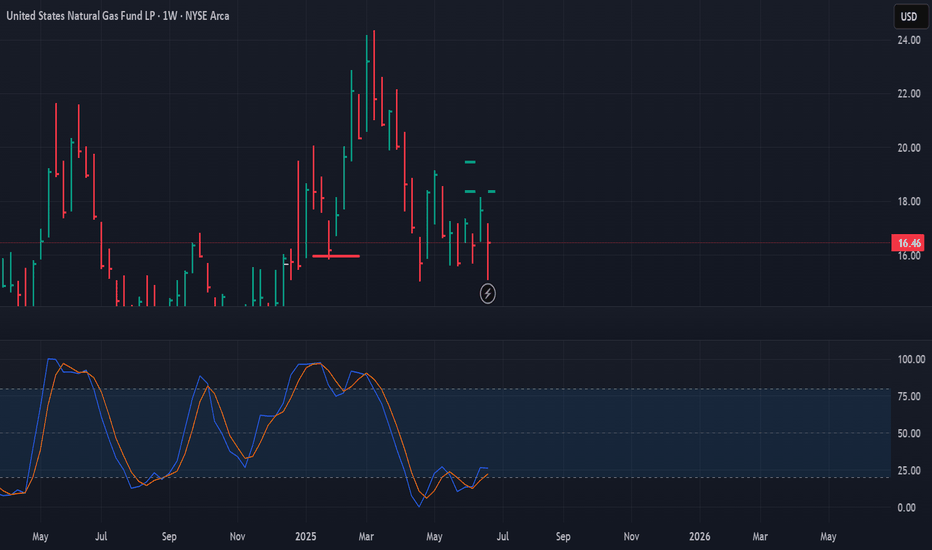The height and width of the screenshot is (550, 932).
Task: Click the 16.00 price scale label
Action: click(909, 256)
